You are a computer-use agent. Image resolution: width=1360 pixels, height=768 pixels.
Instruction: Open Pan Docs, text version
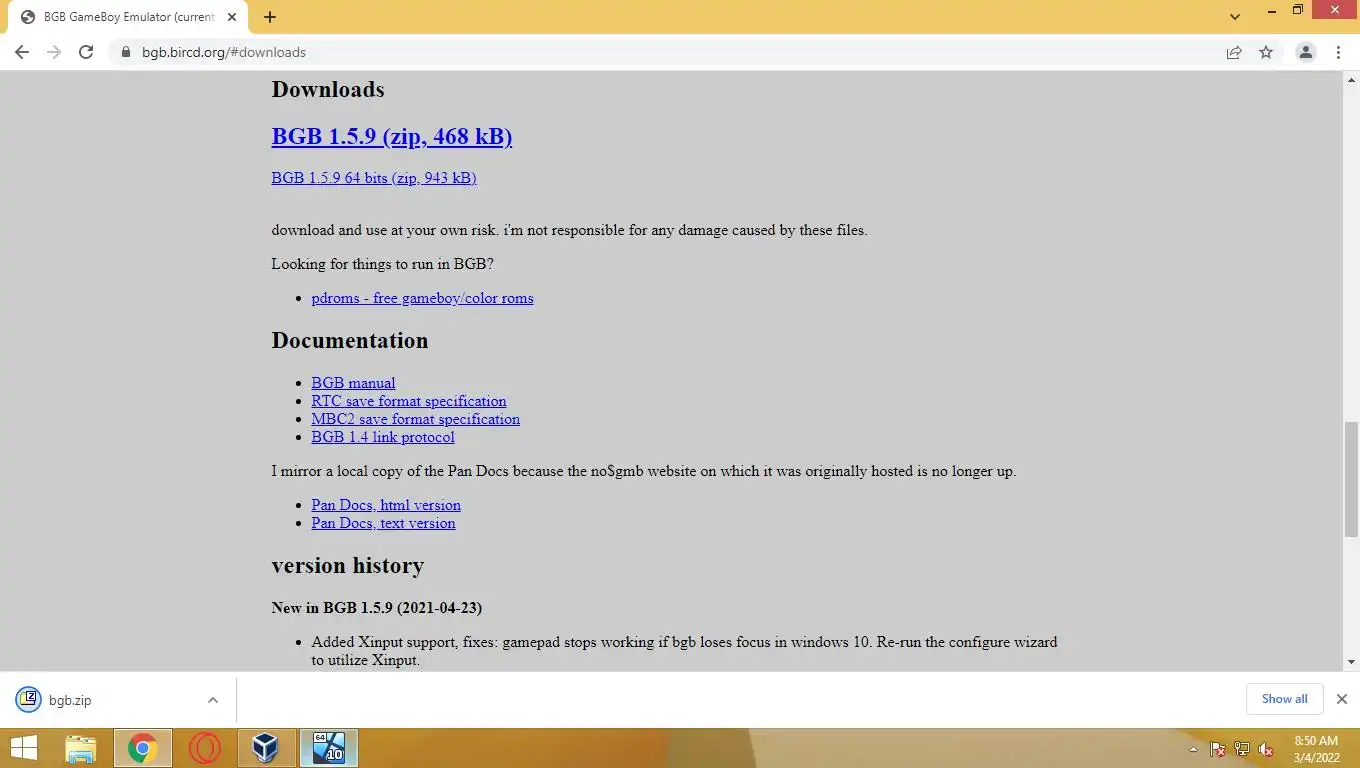[383, 523]
